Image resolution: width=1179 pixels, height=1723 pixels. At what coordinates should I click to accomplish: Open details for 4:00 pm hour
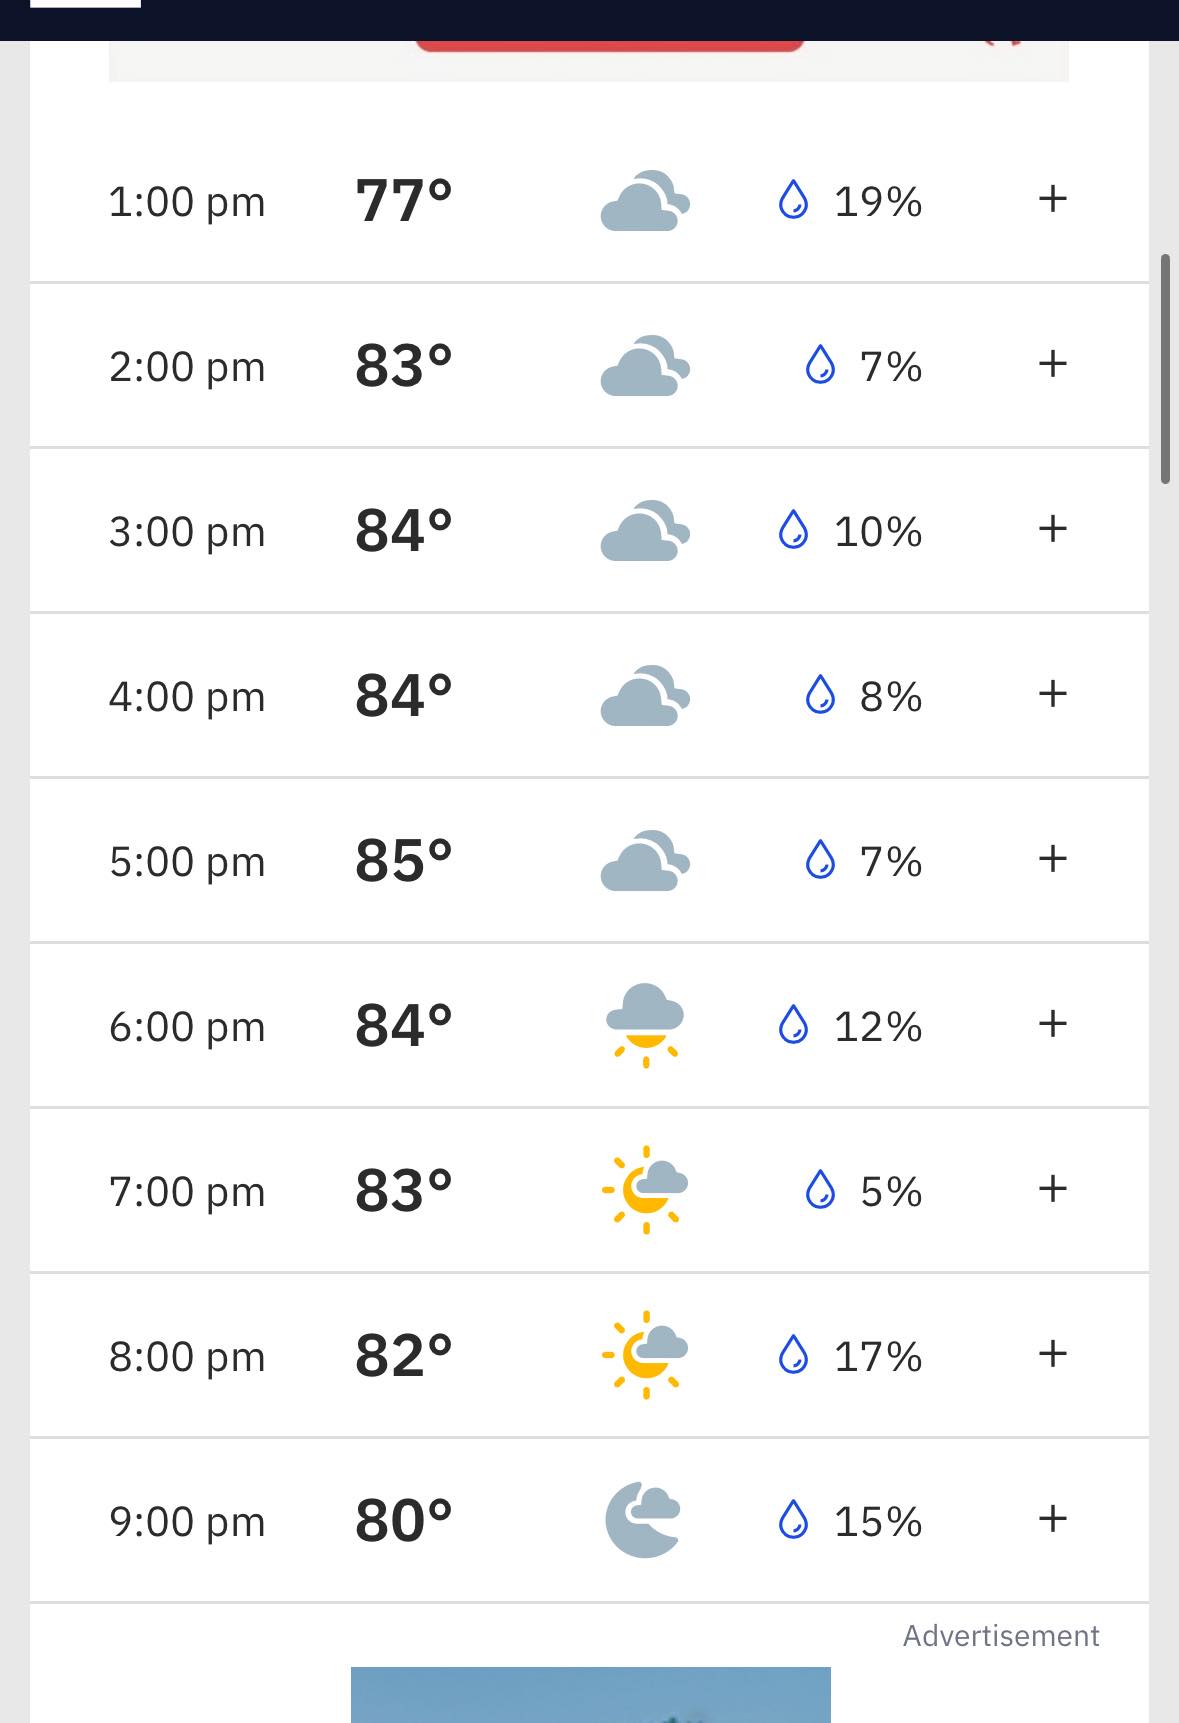(x=1052, y=694)
